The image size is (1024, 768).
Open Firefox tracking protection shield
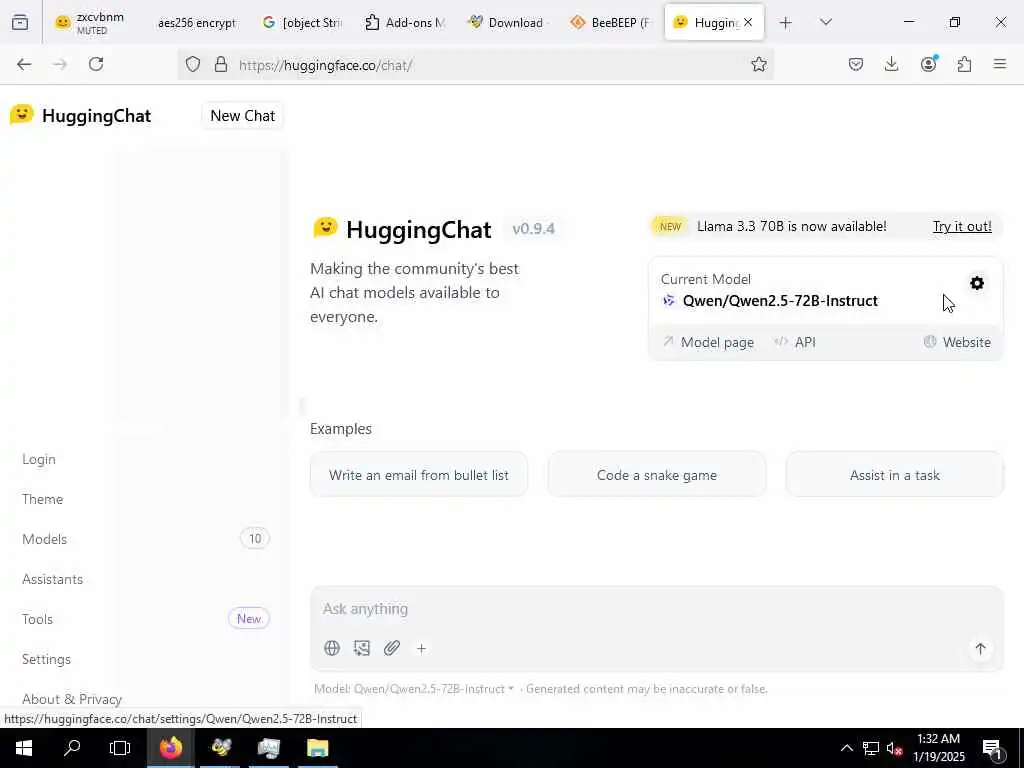coord(193,64)
